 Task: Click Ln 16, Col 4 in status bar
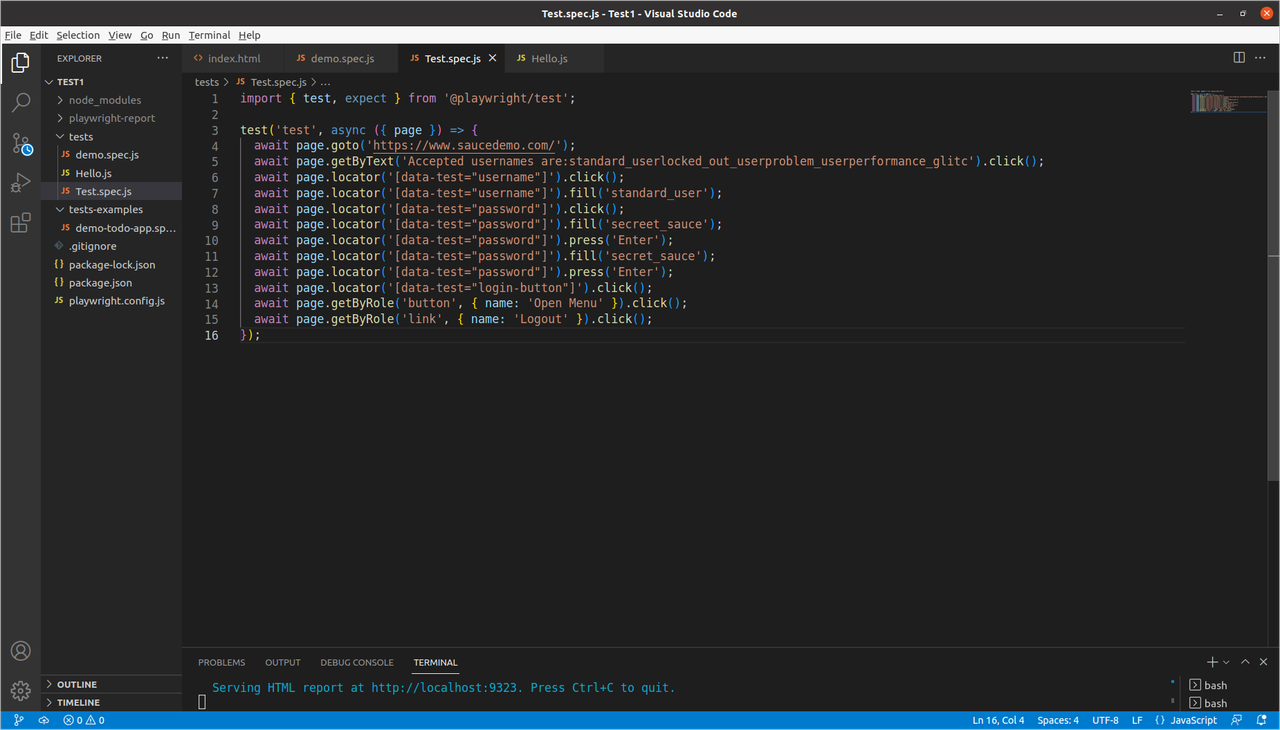click(x=998, y=720)
